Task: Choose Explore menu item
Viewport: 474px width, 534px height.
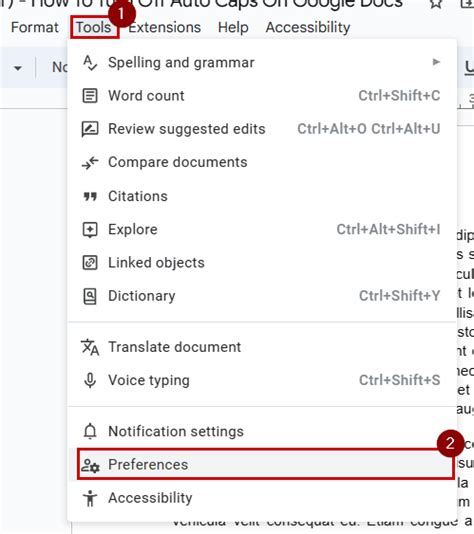Action: pyautogui.click(x=262, y=230)
